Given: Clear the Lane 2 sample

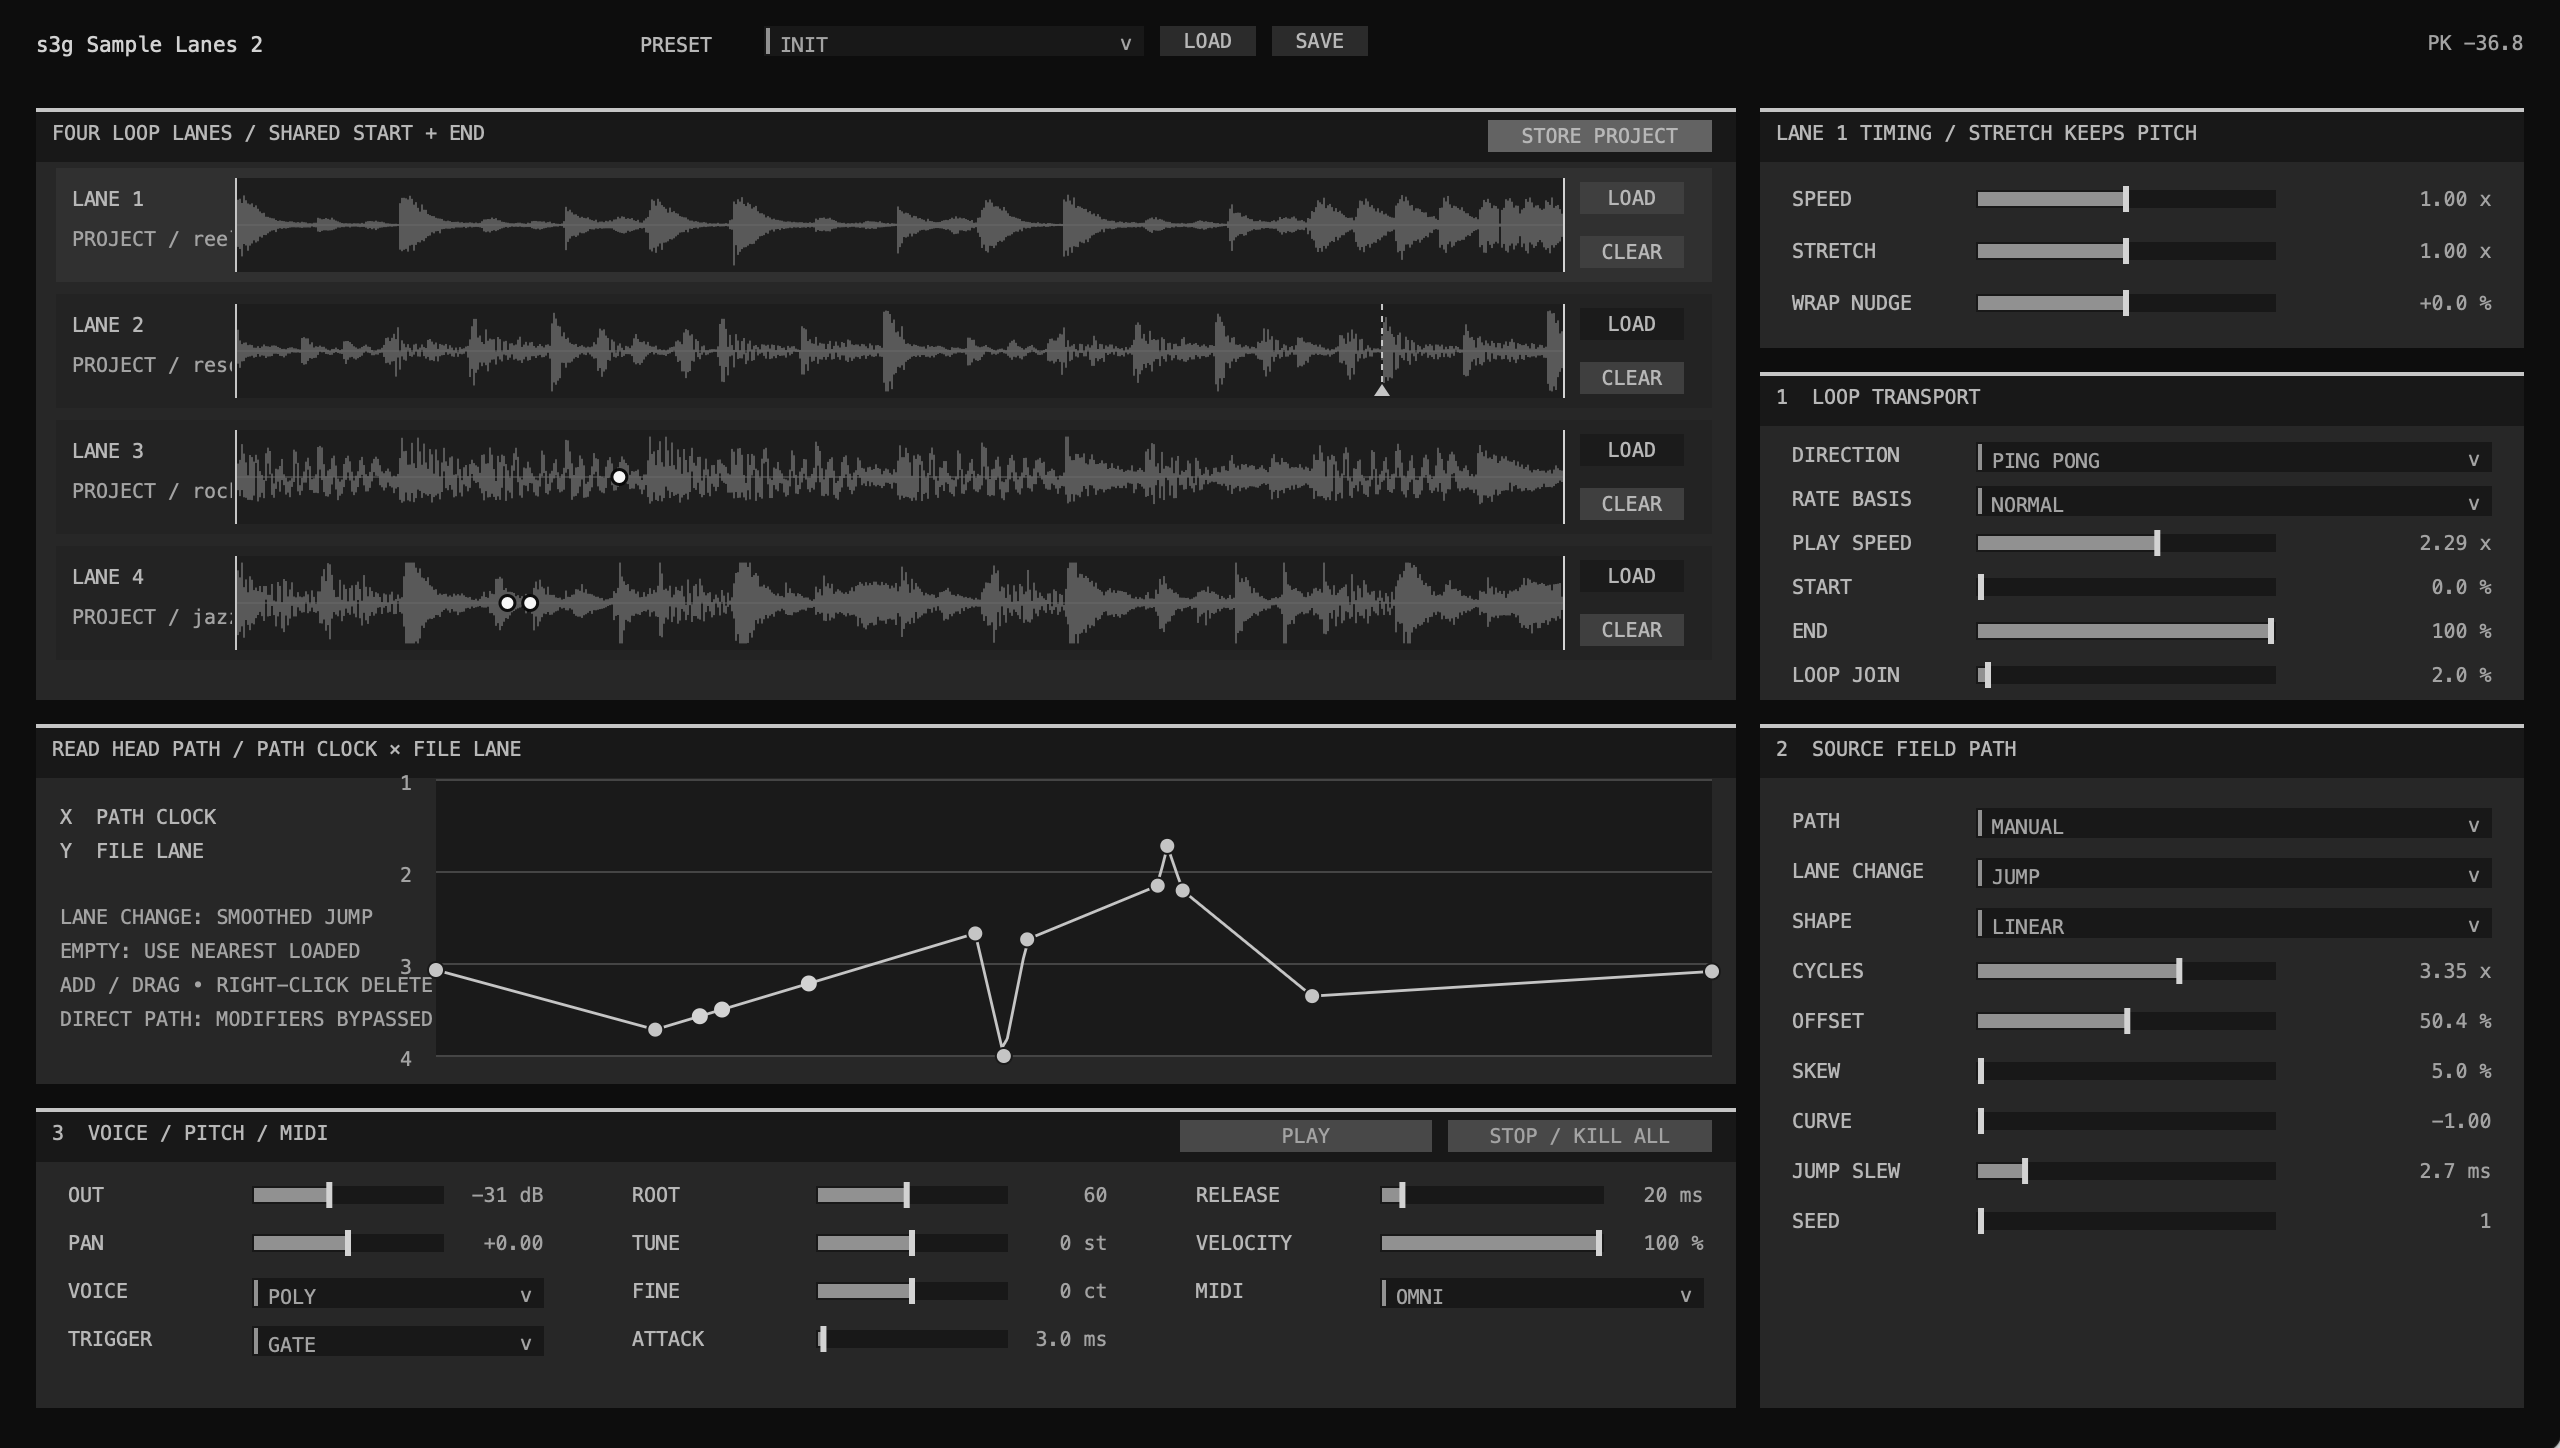Looking at the screenshot, I should pyautogui.click(x=1631, y=378).
